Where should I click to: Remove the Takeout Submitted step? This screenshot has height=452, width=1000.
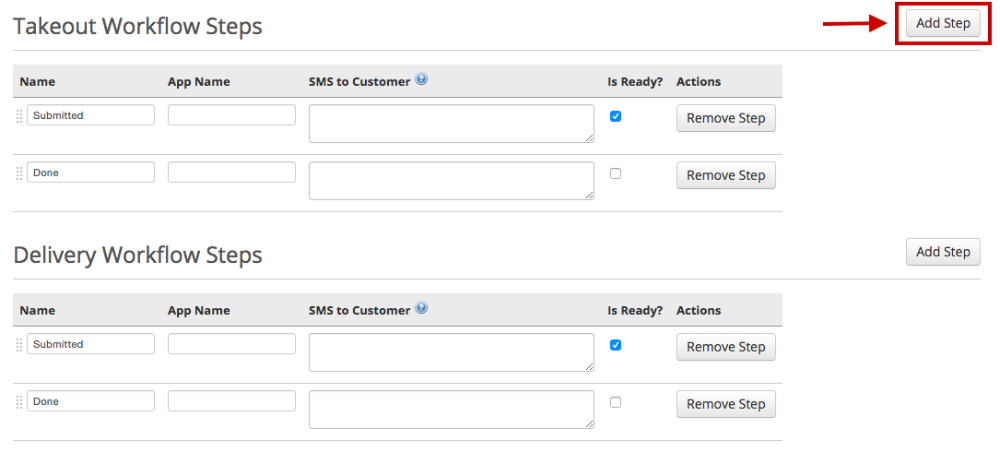coord(725,118)
